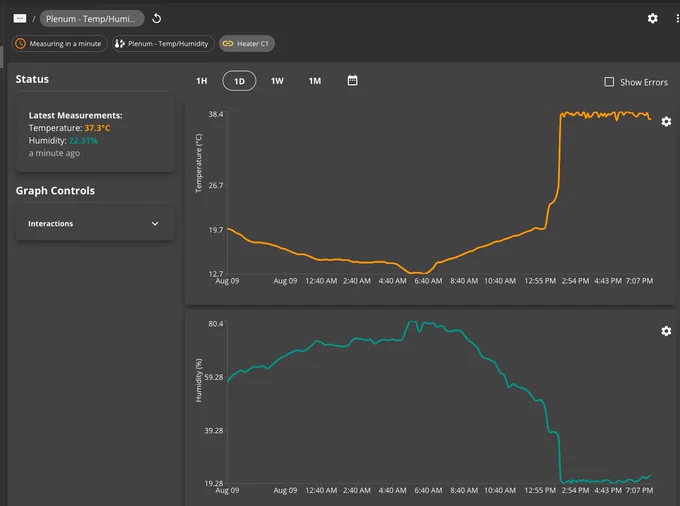Viewport: 680px width, 506px height.
Task: Click the Status heading
Action: 32,79
